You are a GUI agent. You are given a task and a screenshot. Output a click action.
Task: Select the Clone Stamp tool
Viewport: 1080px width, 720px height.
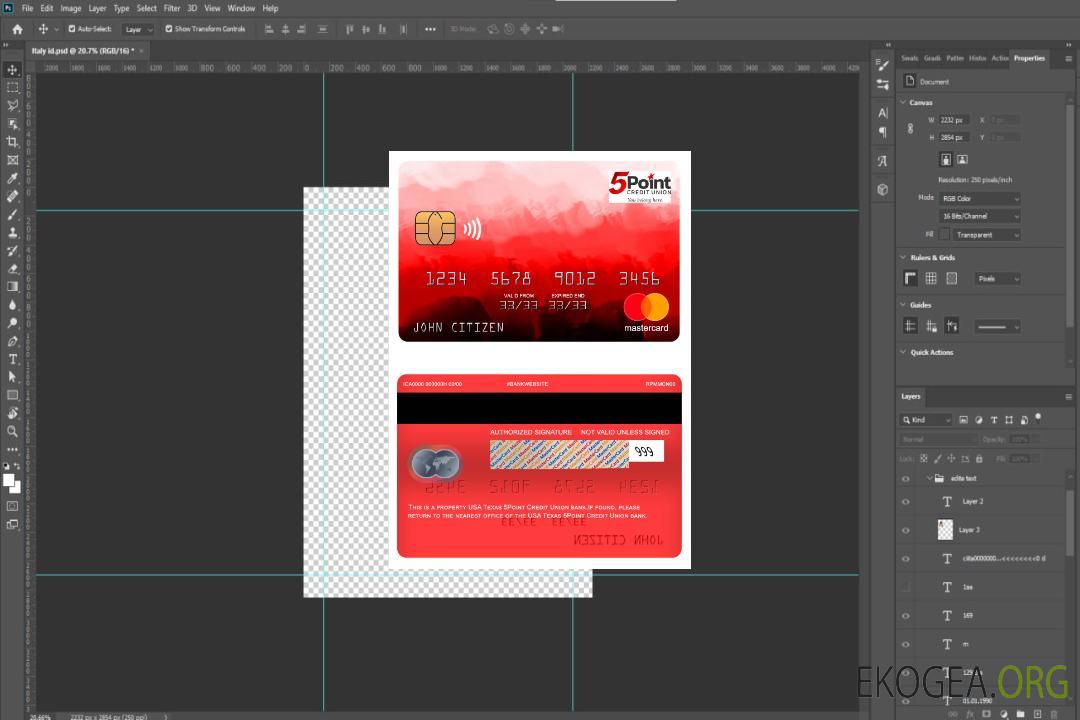(12, 232)
